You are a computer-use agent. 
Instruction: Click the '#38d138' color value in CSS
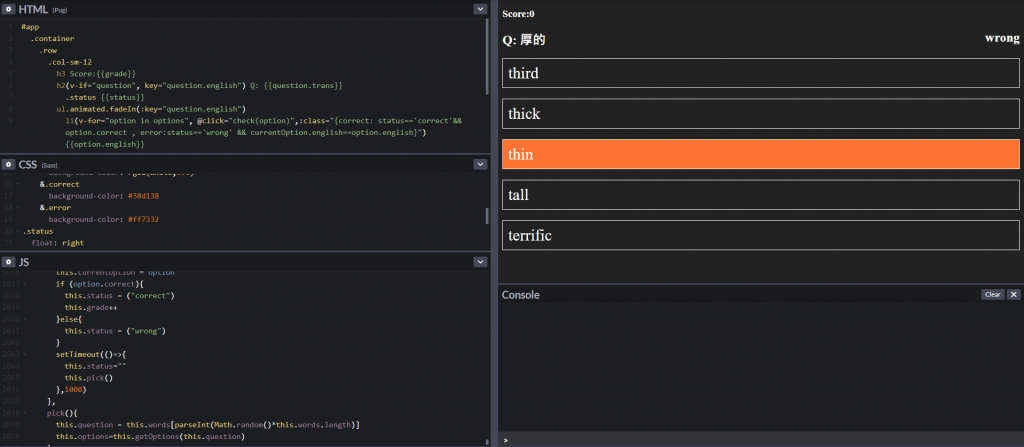[144, 196]
